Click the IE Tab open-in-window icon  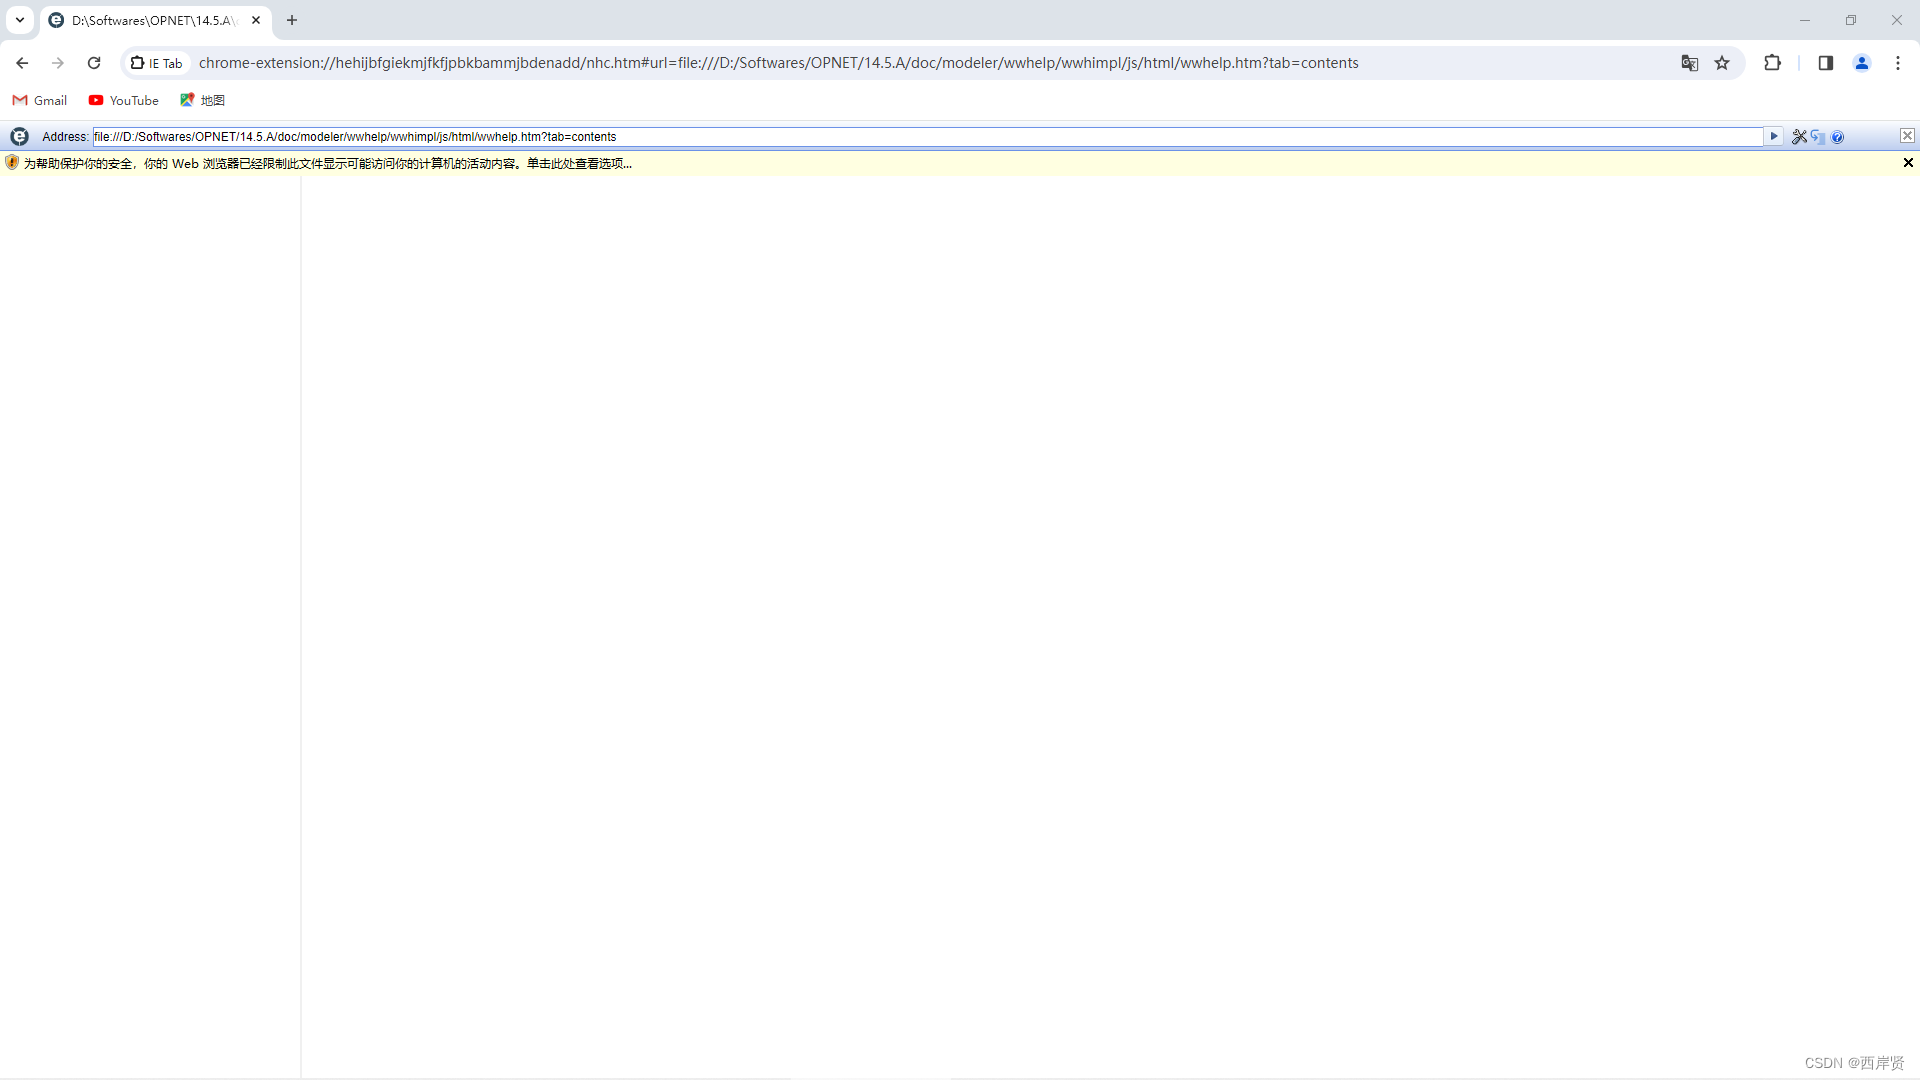click(1818, 137)
